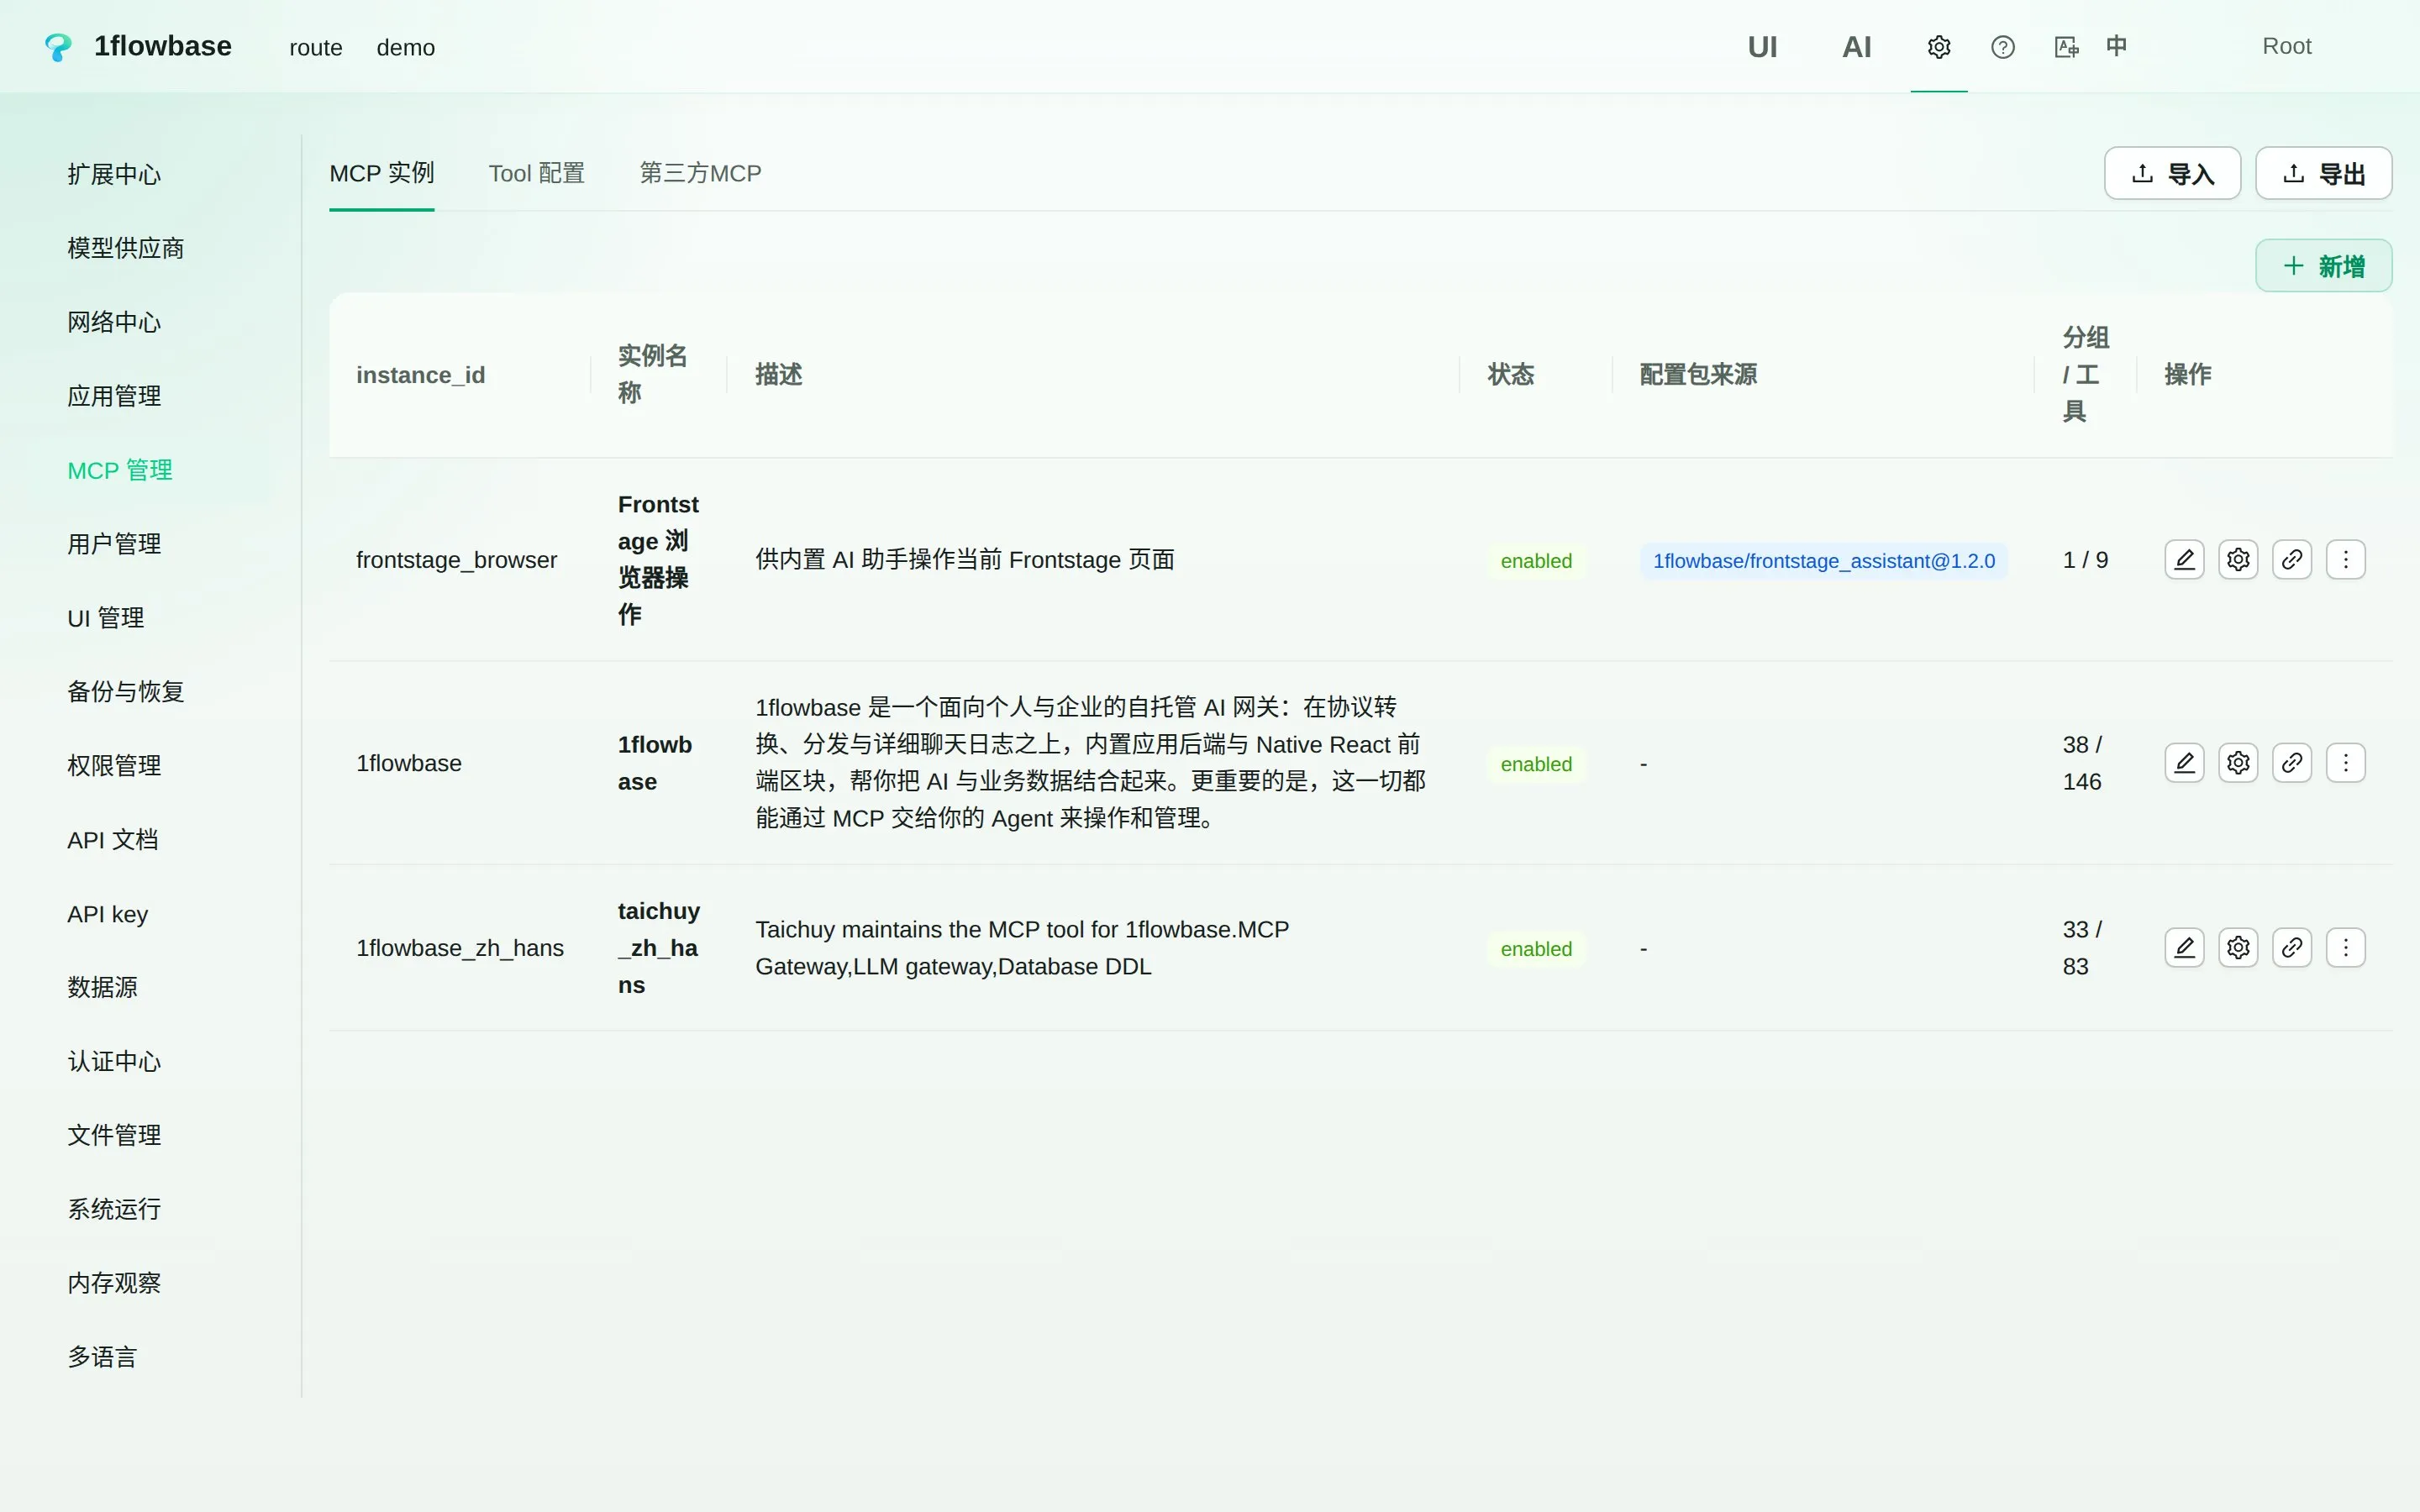Screen dimensions: 2420x1512
Task: Open the settings gear in top navigation
Action: tap(1939, 47)
